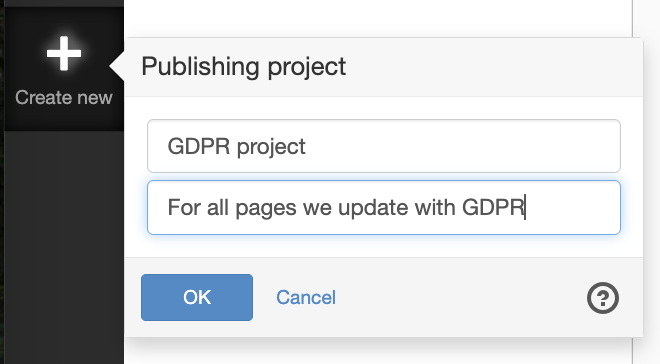This screenshot has height=364, width=660.
Task: Click the white plus icon
Action: click(64, 53)
